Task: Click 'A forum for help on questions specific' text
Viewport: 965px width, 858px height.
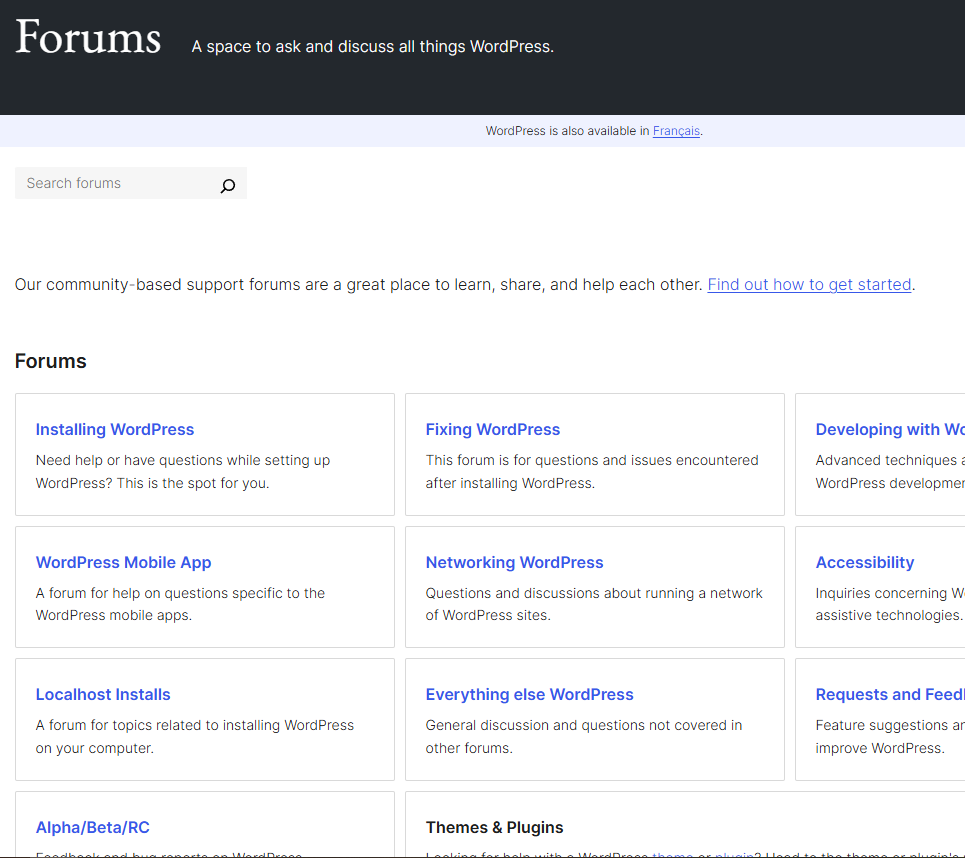Action: [x=180, y=604]
